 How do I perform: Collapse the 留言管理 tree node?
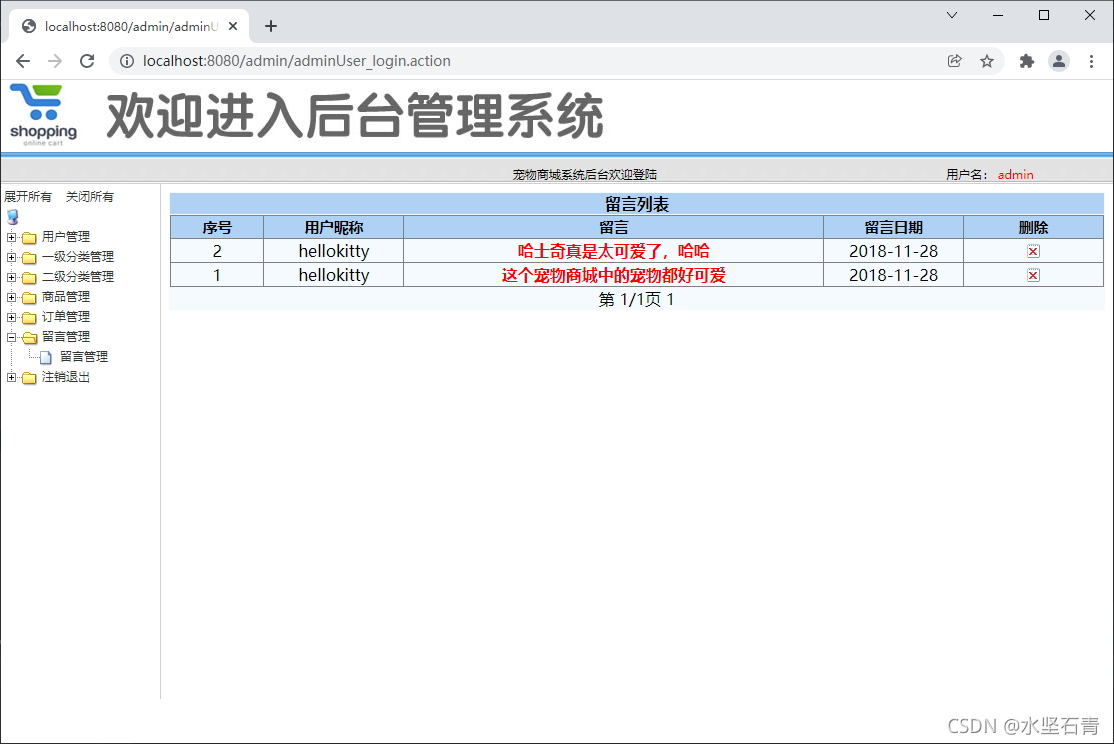(x=11, y=337)
